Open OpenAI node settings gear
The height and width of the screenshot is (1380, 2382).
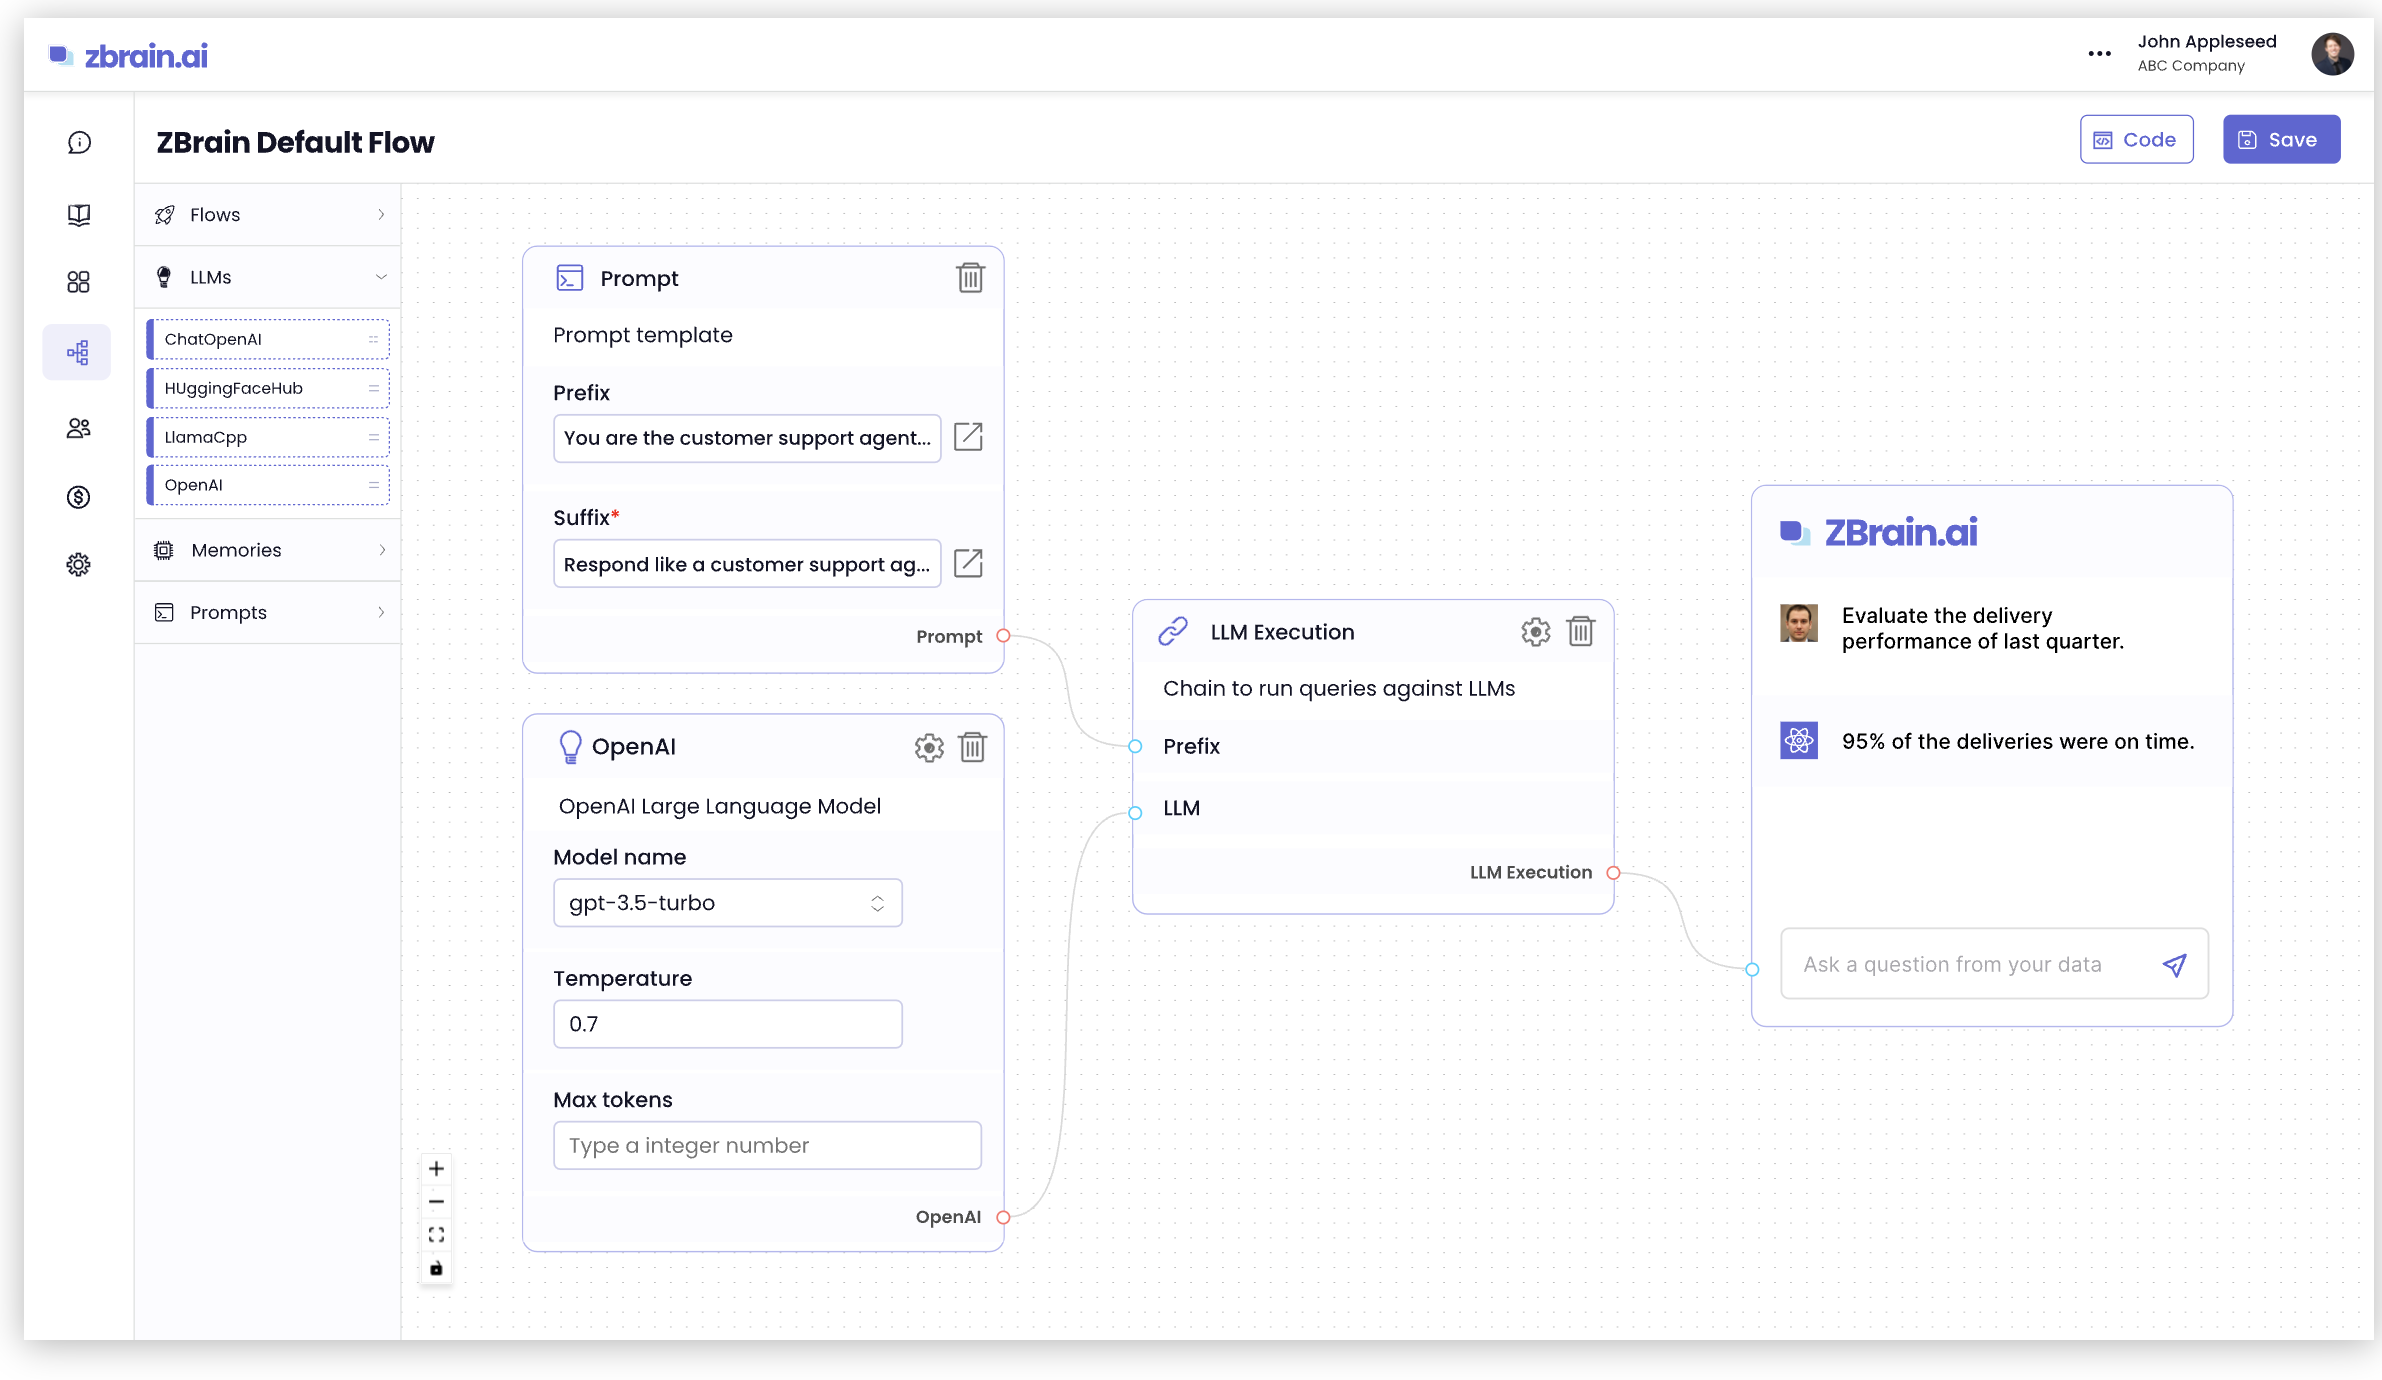(928, 747)
